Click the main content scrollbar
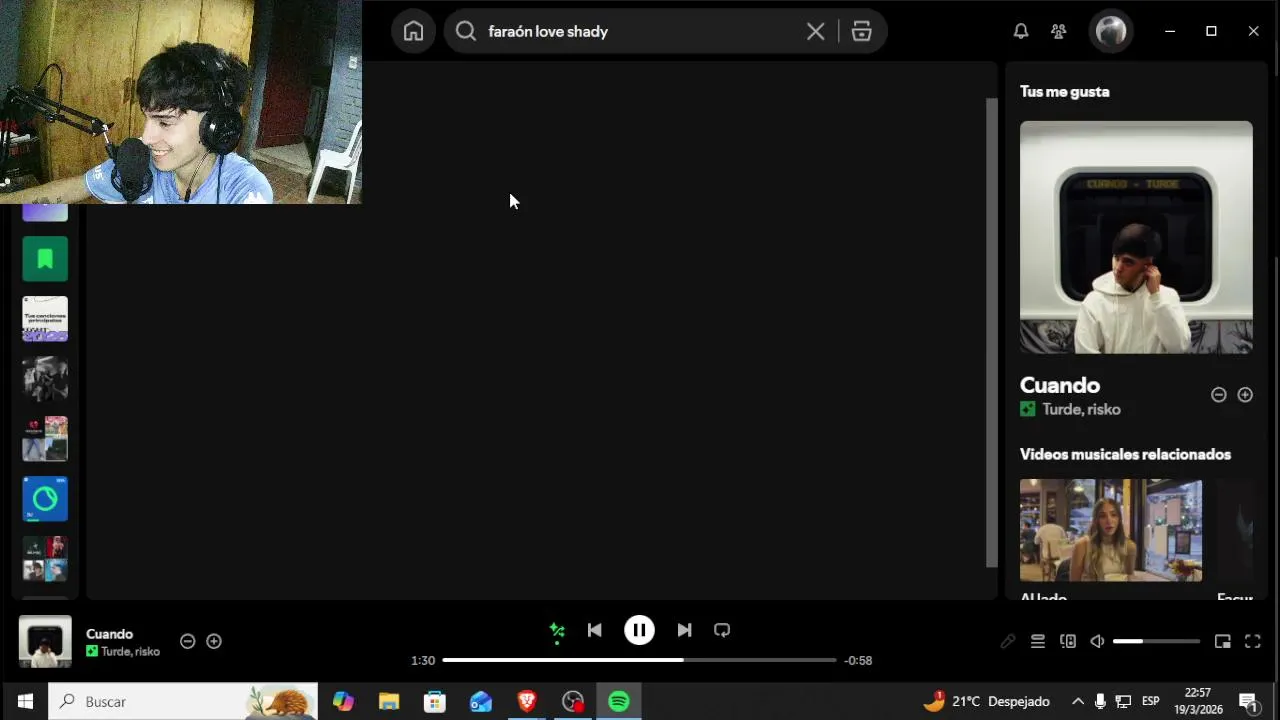1280x720 pixels. pos(991,333)
